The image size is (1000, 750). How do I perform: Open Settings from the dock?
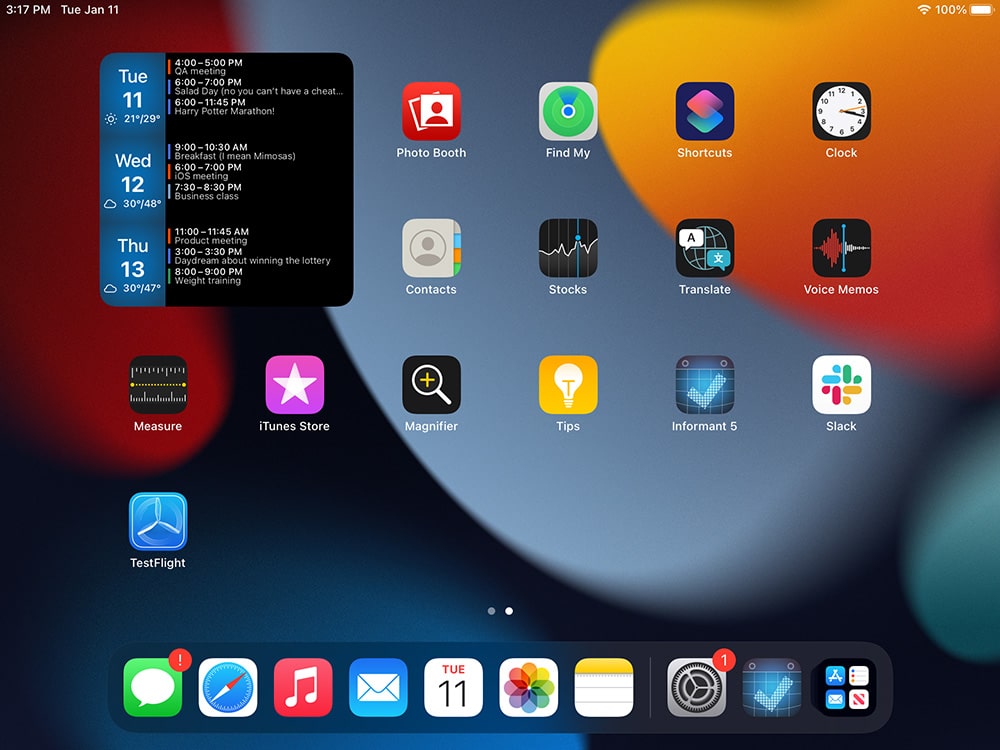pyautogui.click(x=696, y=688)
